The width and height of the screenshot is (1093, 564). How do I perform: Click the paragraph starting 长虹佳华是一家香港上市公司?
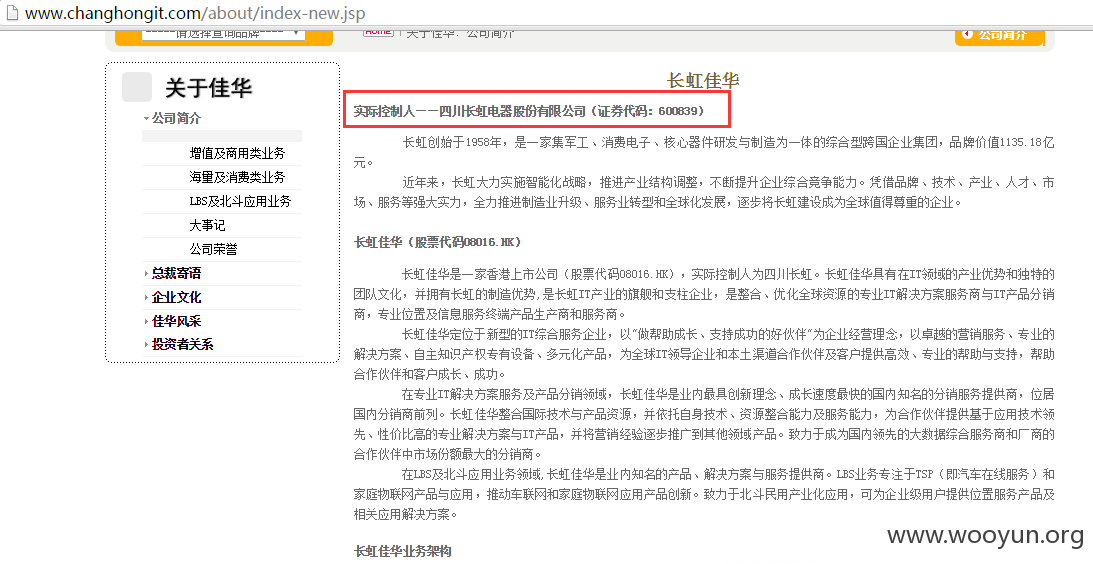[x=704, y=293]
